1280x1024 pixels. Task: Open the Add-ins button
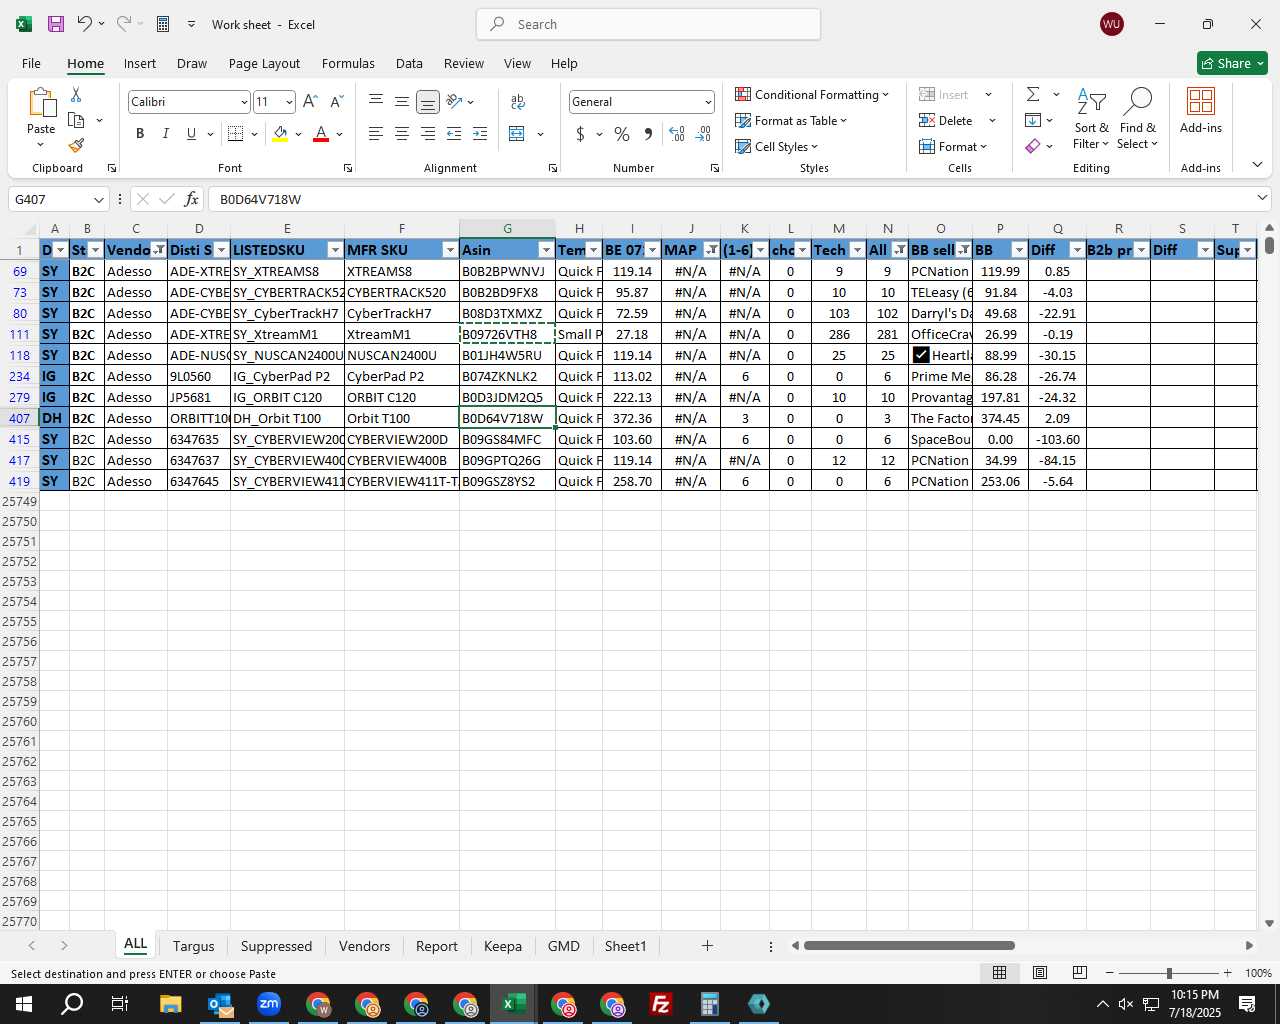[1200, 111]
